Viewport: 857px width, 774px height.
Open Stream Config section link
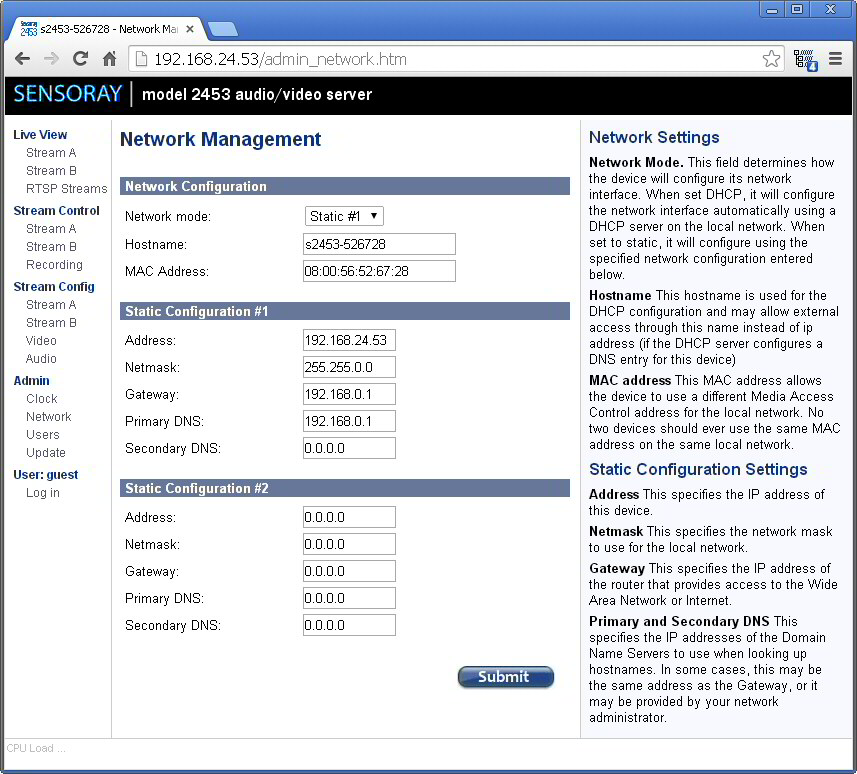(54, 286)
